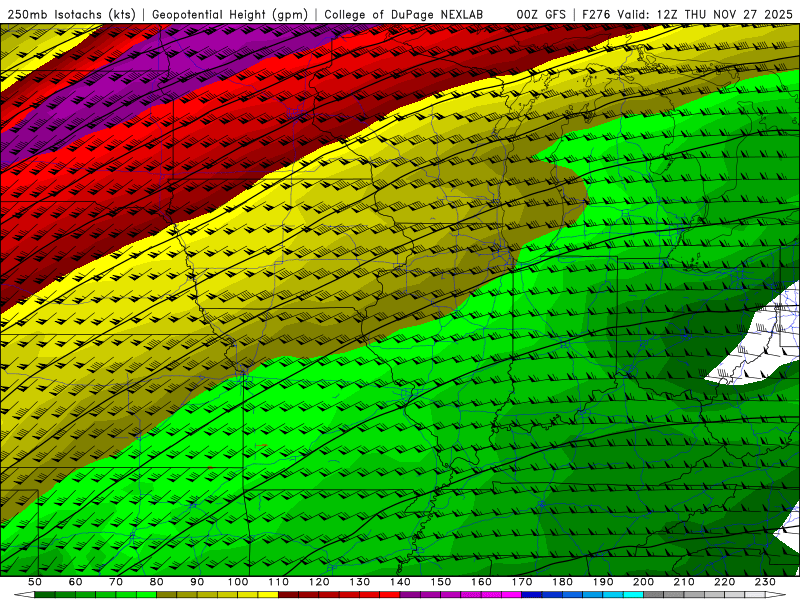This screenshot has width=800, height=600.
Task: Select the 140 knot legend number
Action: (x=400, y=582)
